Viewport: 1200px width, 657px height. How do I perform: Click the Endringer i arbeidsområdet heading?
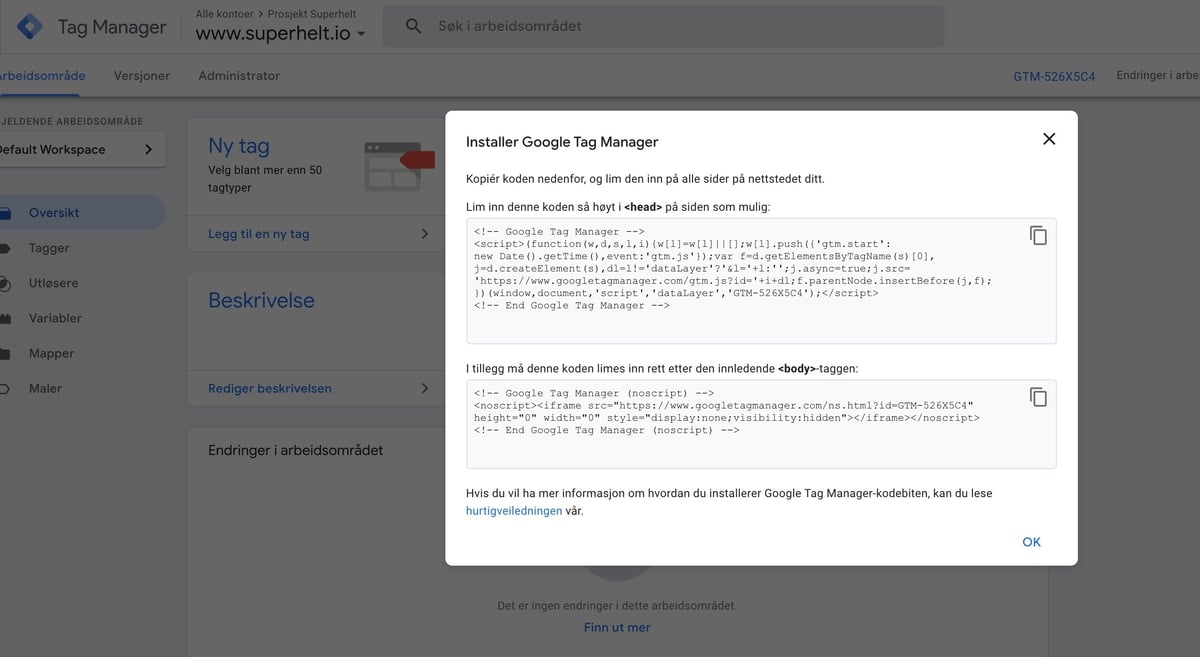[x=295, y=450]
